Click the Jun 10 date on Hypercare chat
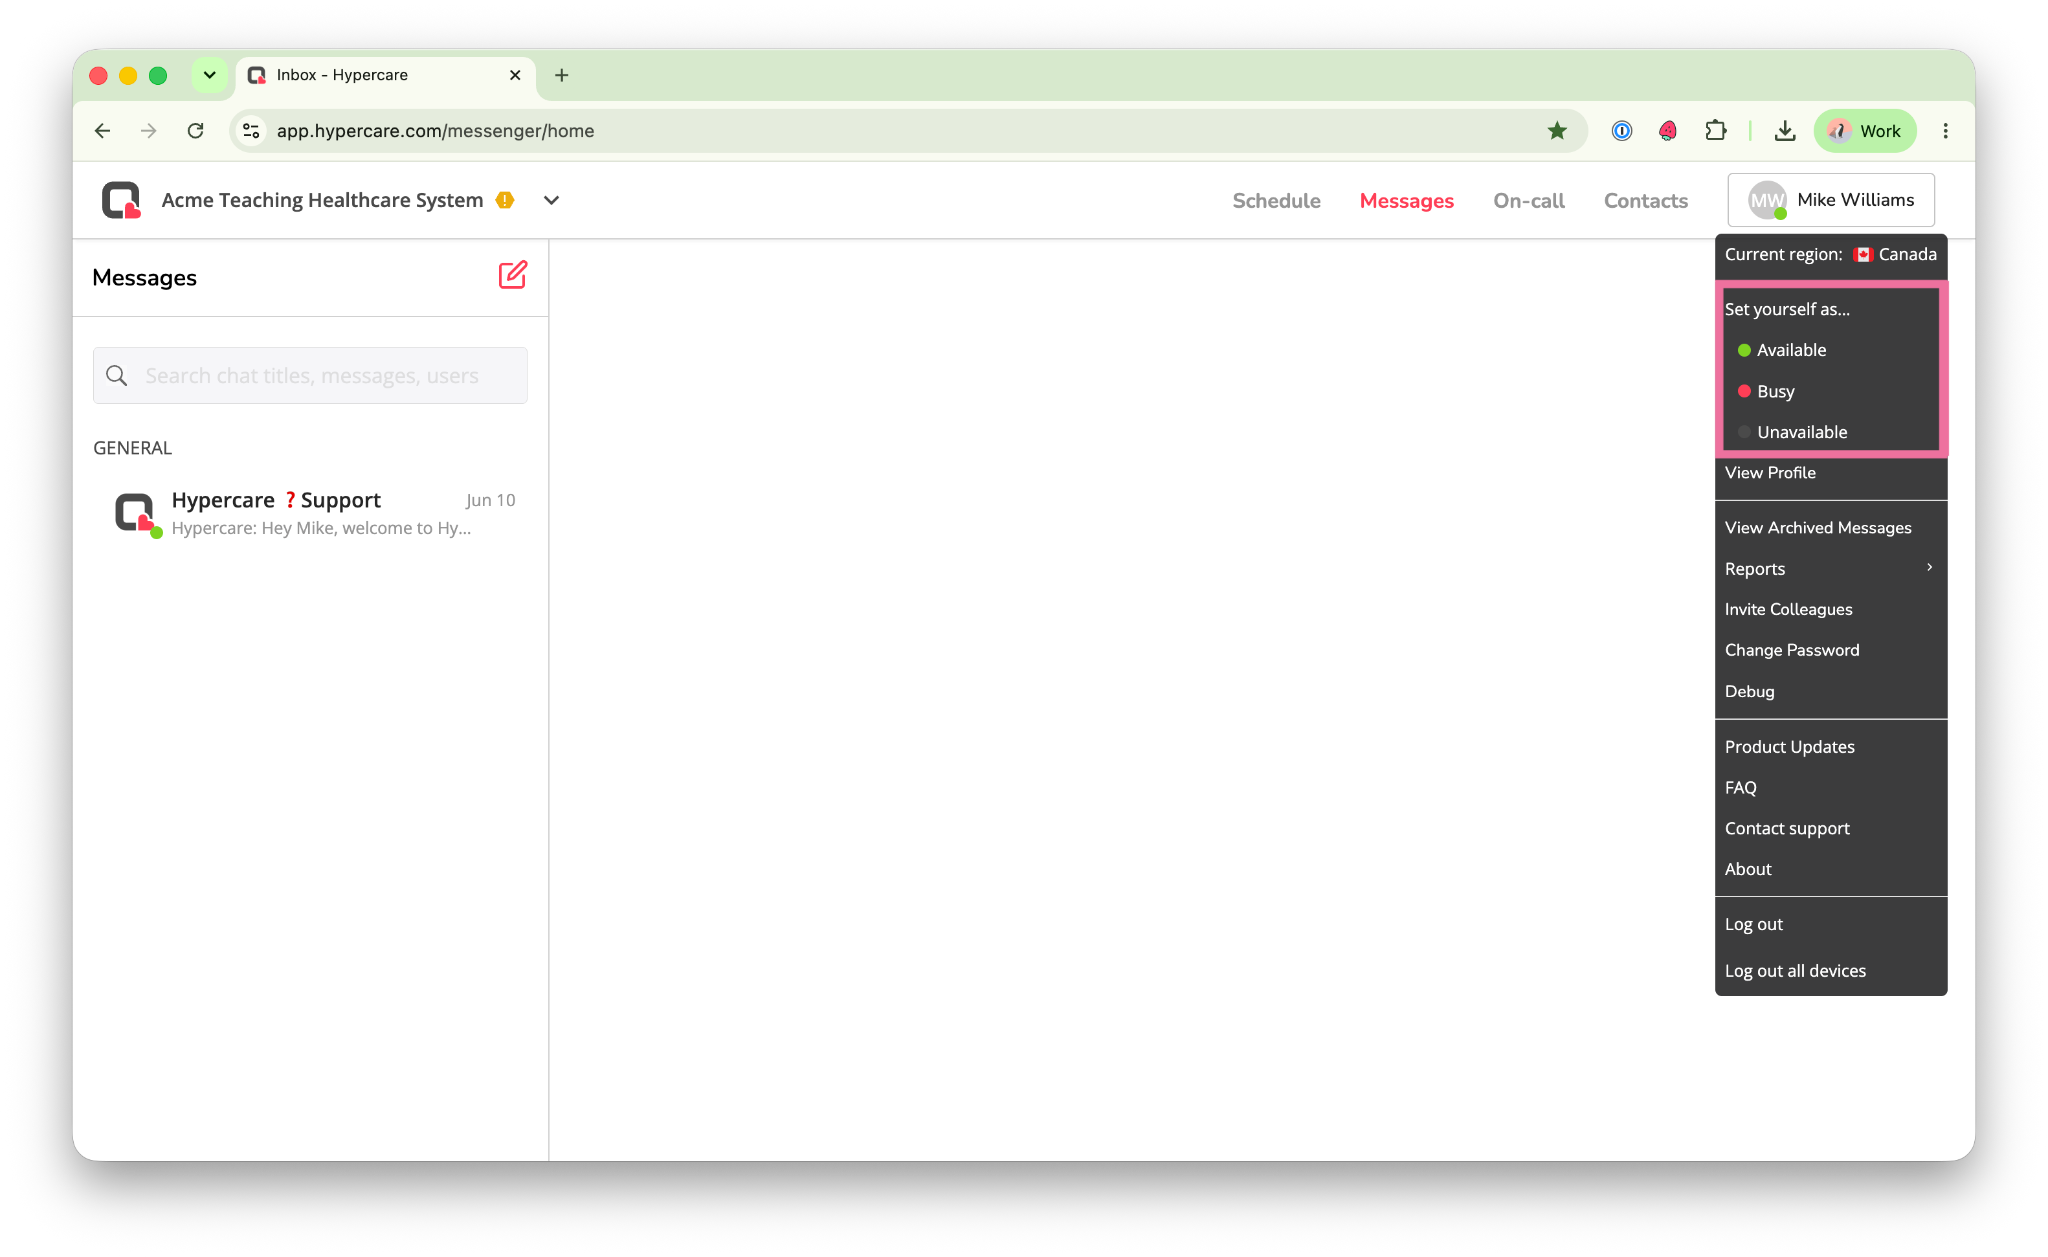The height and width of the screenshot is (1257, 2048). (490, 500)
